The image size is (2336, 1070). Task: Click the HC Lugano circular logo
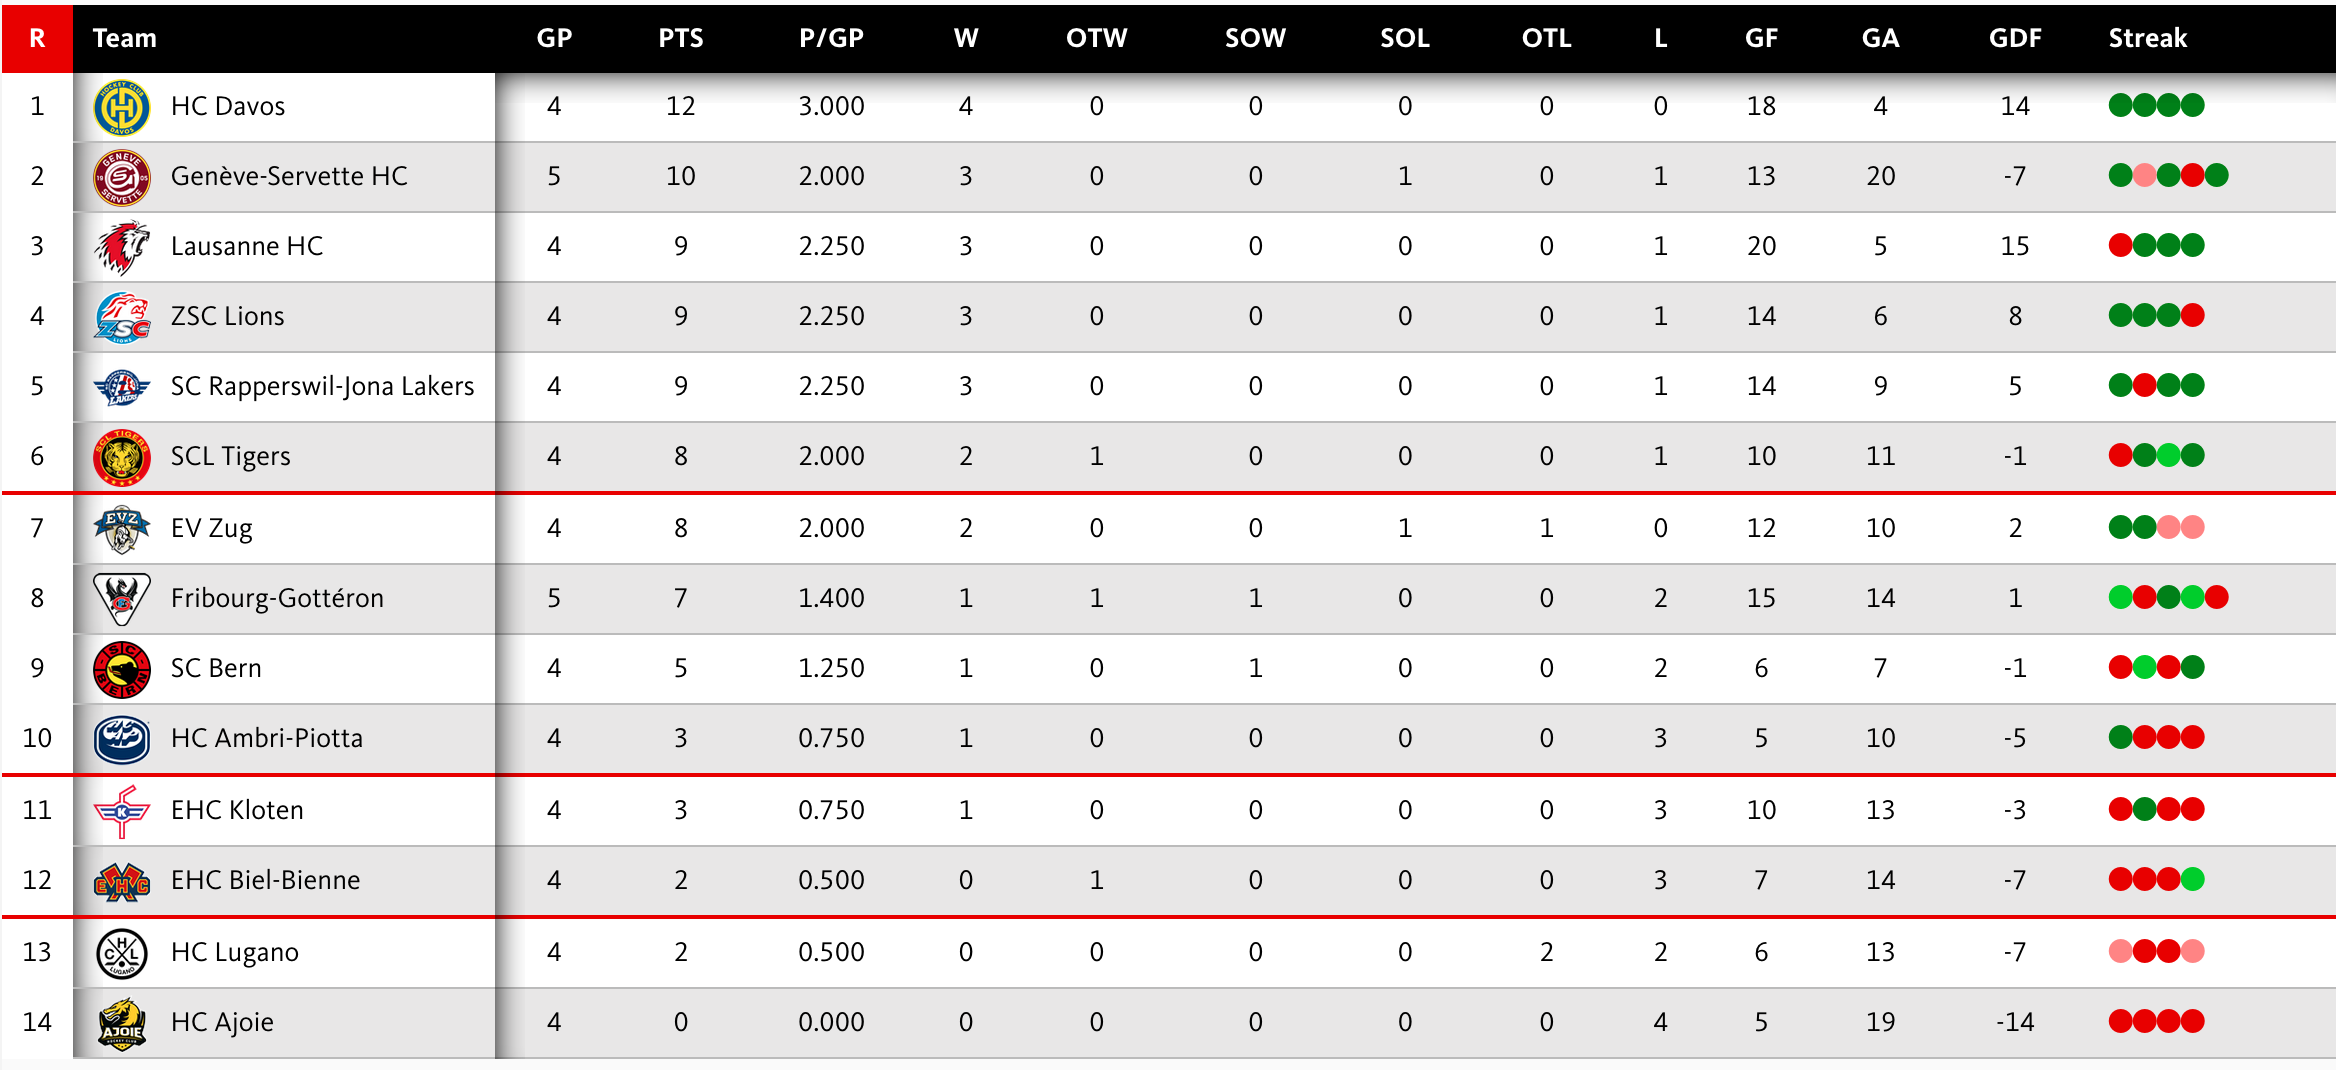pos(121,953)
